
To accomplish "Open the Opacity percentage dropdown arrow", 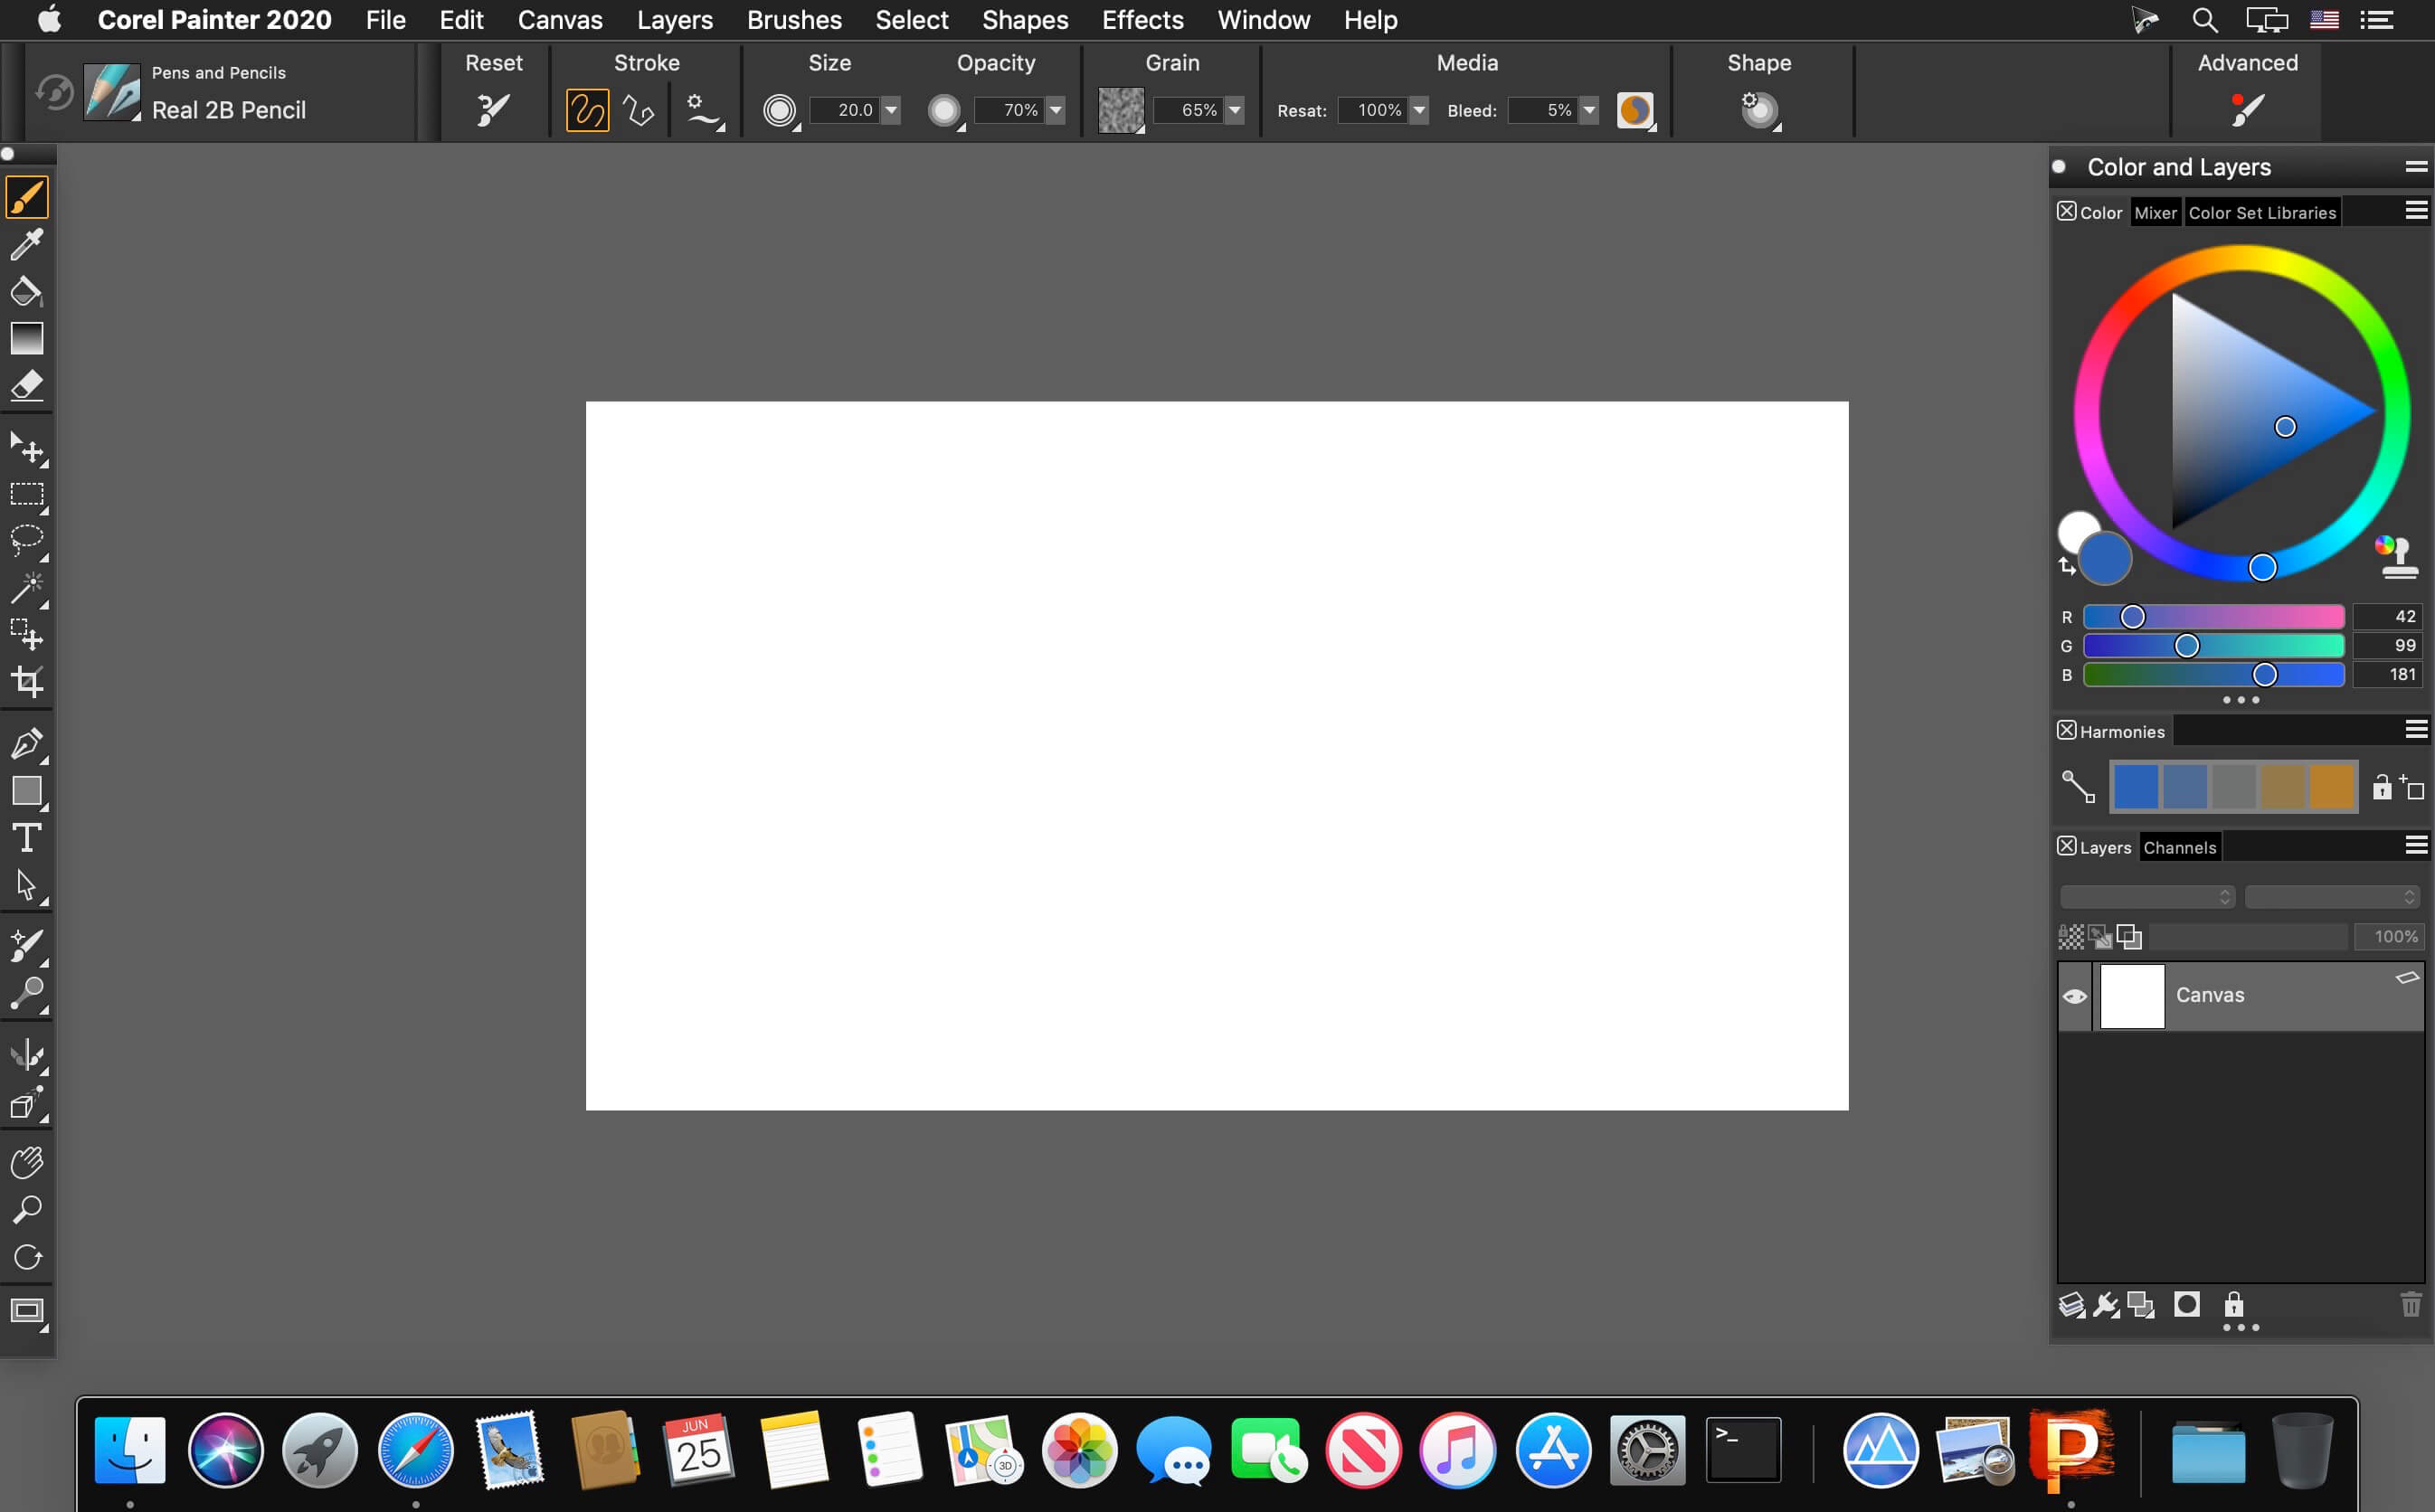I will pyautogui.click(x=1055, y=110).
